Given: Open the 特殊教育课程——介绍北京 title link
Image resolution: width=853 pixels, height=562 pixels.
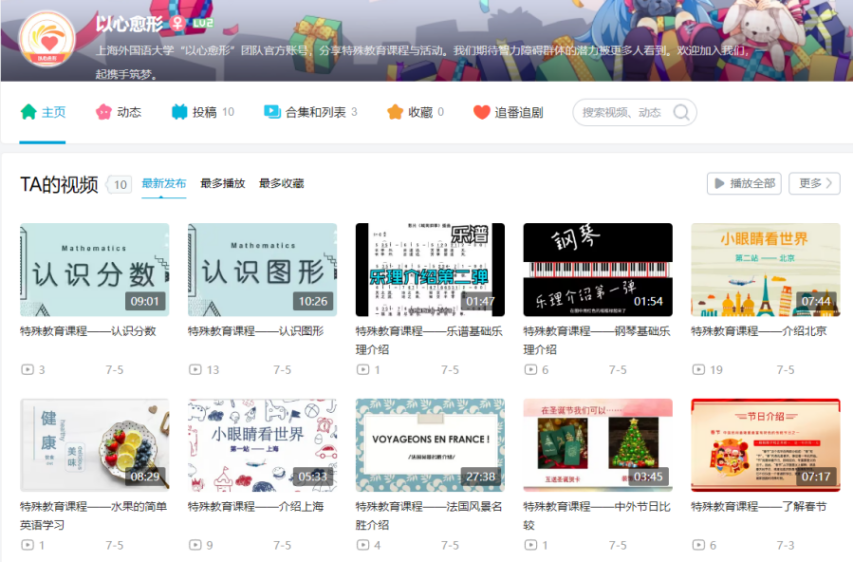Looking at the screenshot, I should [758, 331].
